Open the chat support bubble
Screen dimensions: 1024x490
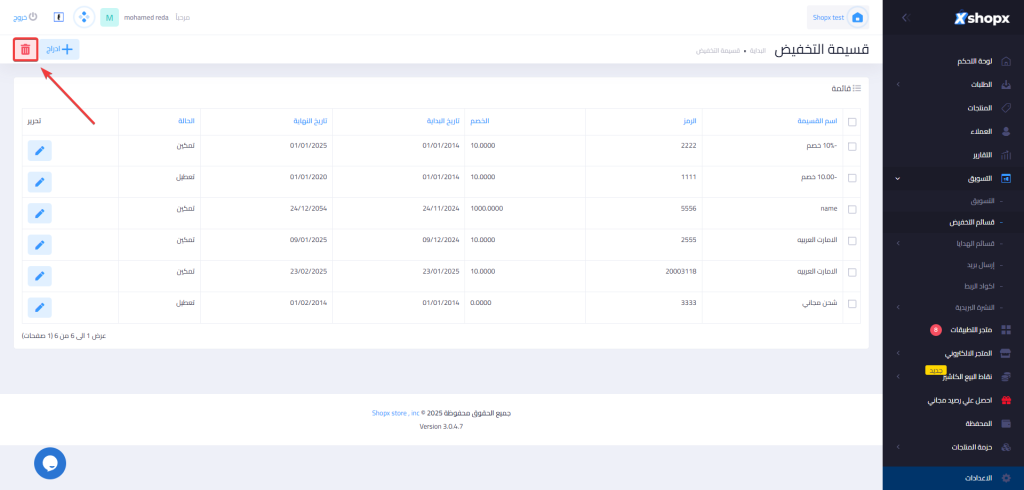tap(50, 462)
